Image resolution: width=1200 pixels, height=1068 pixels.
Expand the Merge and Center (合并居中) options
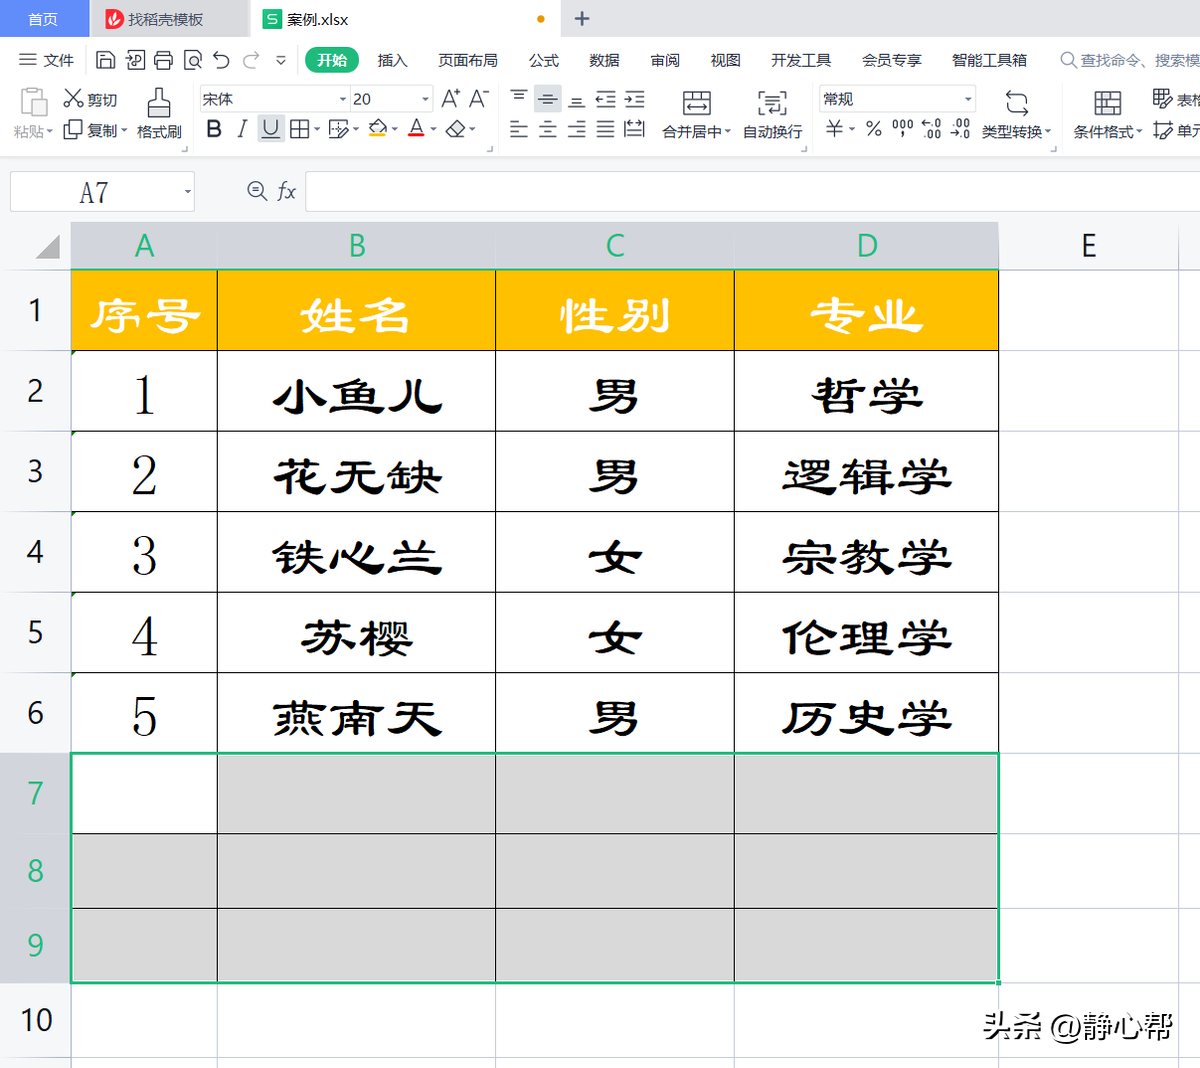[728, 132]
